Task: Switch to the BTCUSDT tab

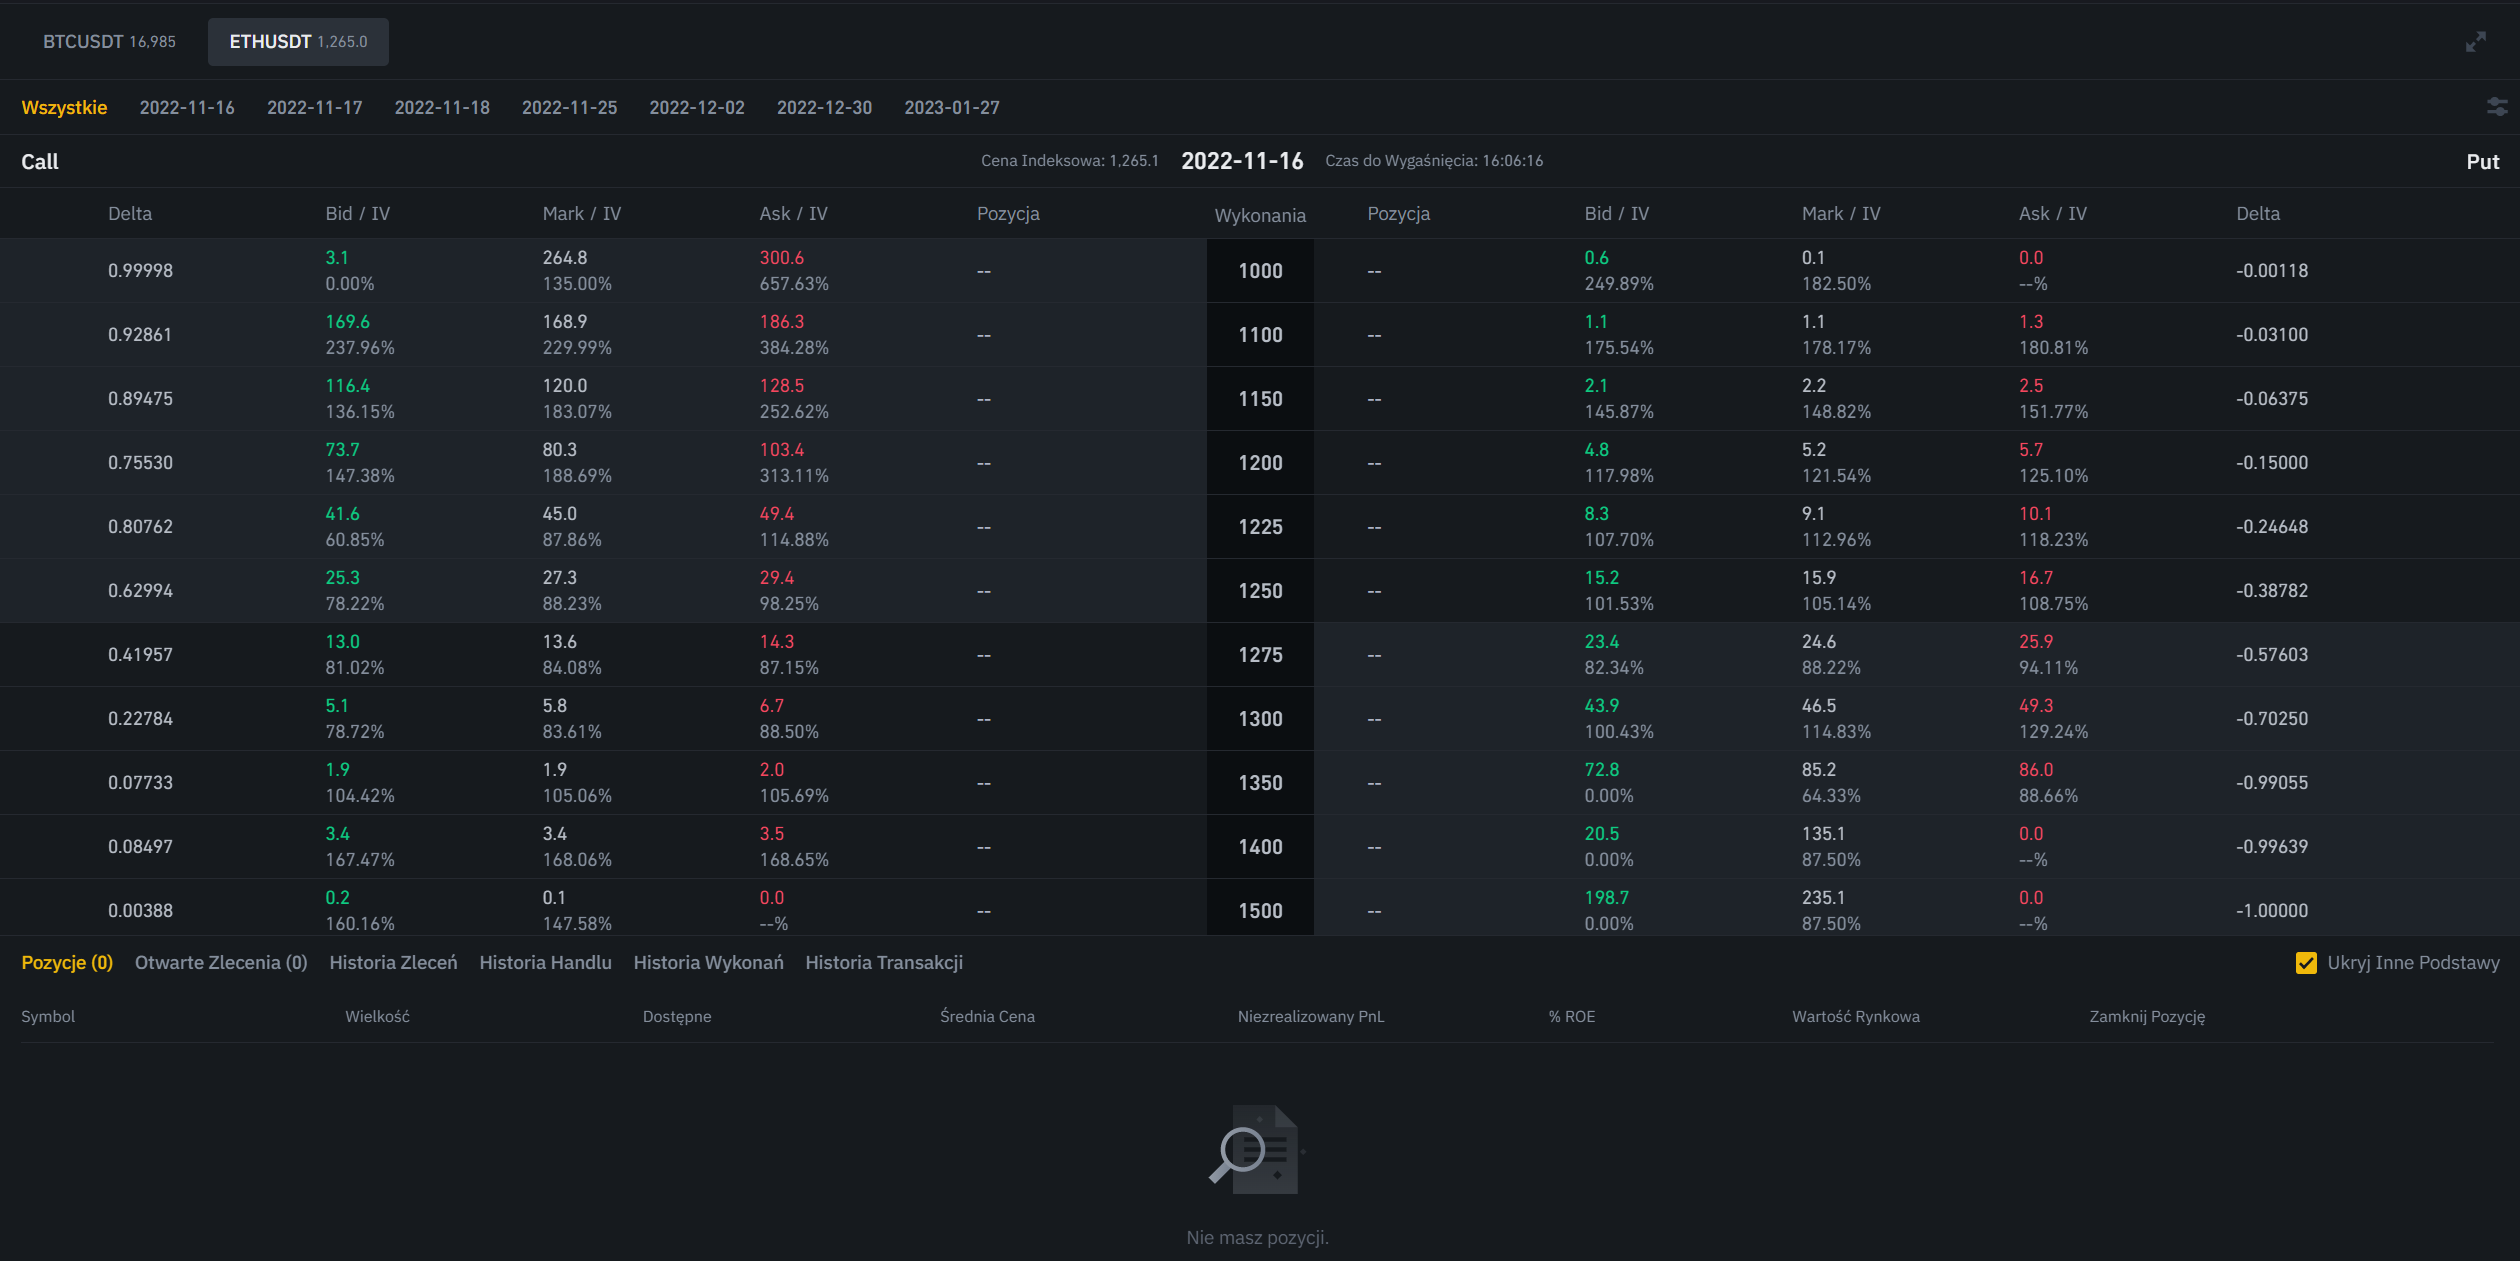Action: coord(109,42)
